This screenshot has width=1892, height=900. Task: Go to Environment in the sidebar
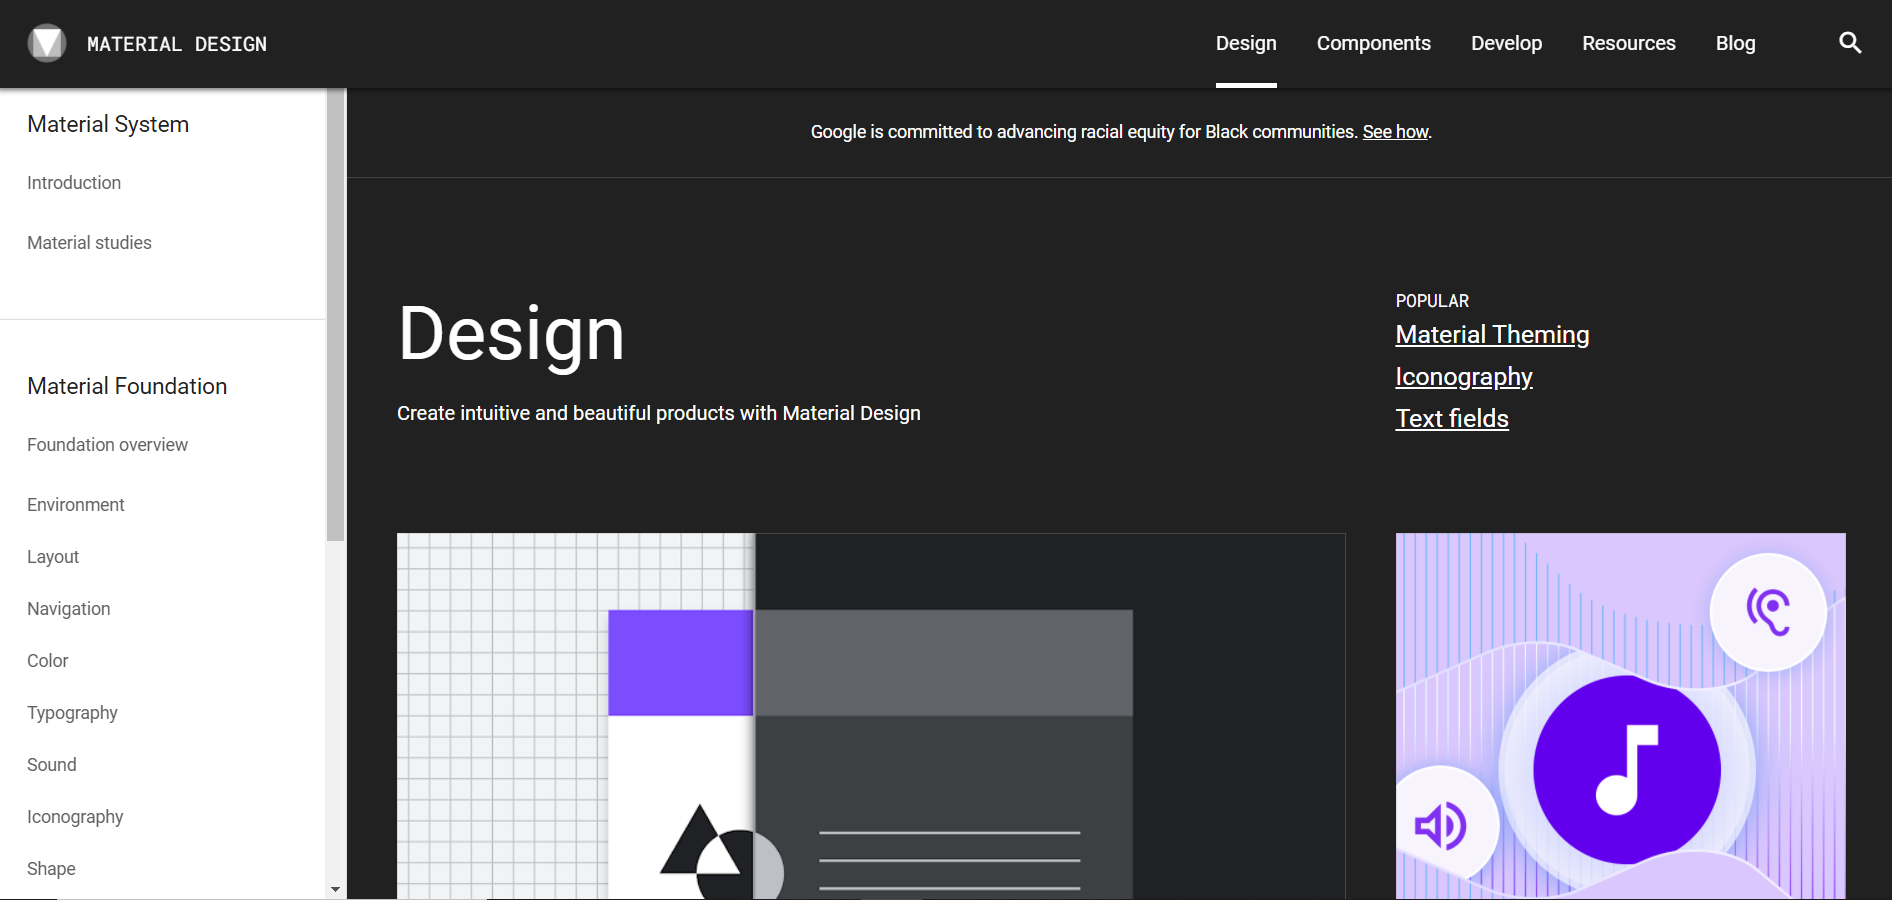point(76,505)
